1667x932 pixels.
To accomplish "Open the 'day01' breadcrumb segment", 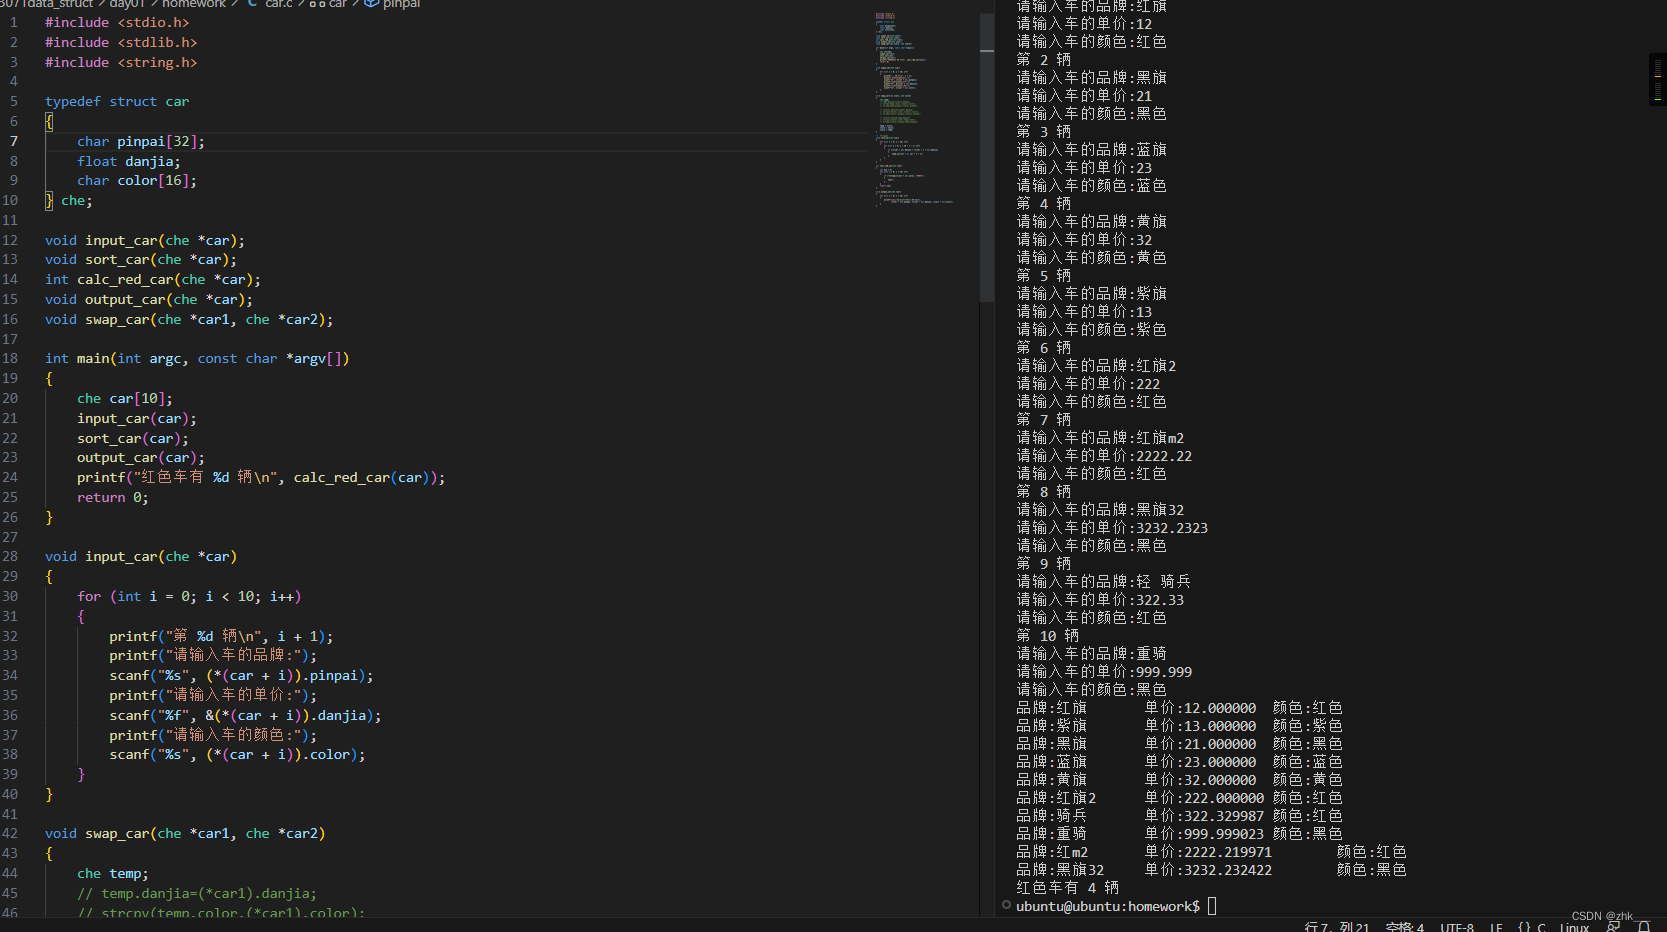I will pos(127,4).
